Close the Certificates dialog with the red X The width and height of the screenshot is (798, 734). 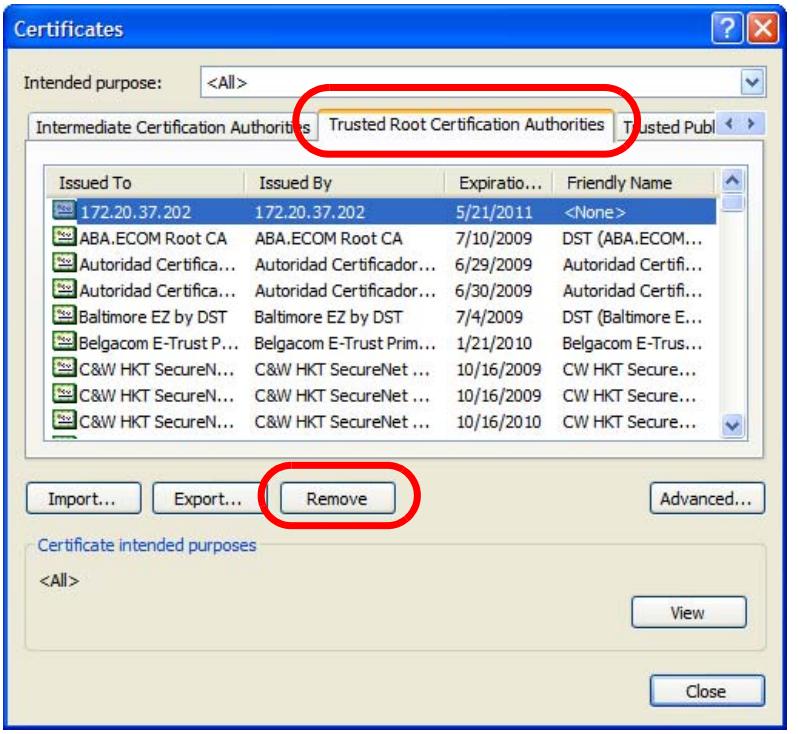[x=763, y=28]
